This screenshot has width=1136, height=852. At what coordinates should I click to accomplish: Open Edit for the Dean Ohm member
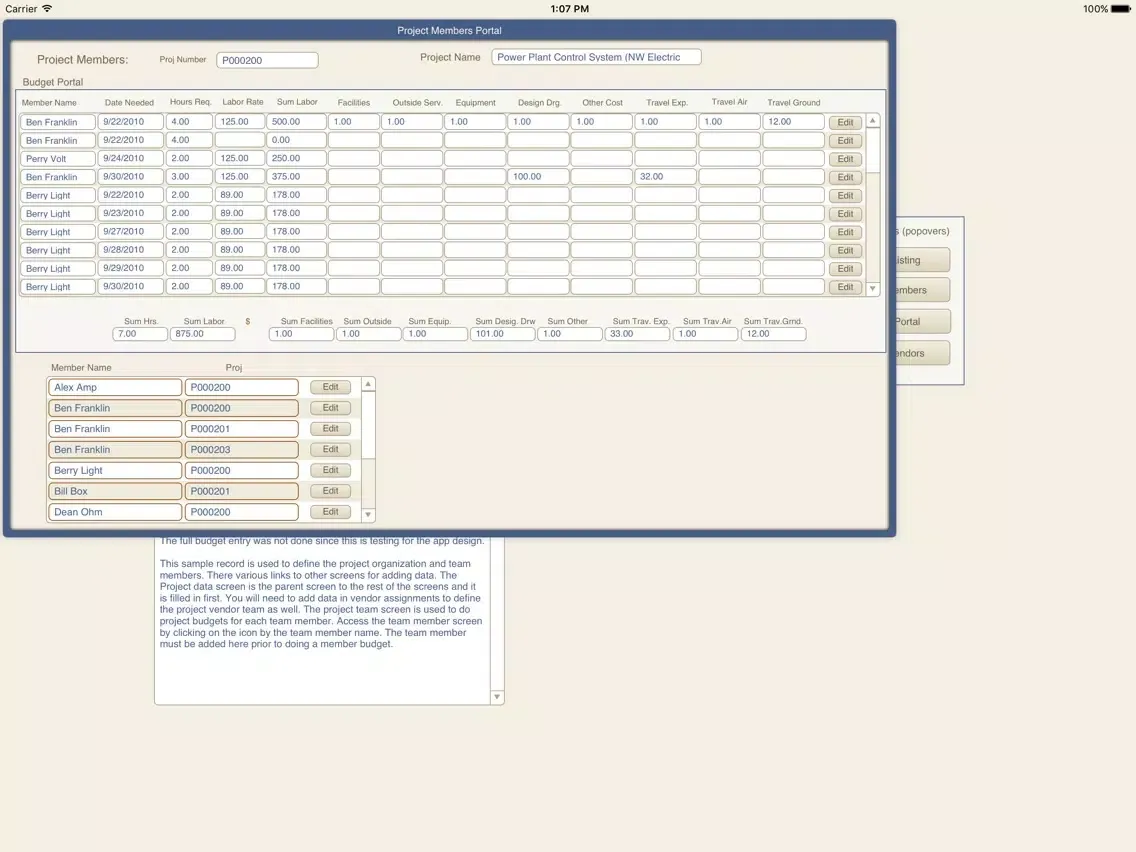(x=330, y=512)
